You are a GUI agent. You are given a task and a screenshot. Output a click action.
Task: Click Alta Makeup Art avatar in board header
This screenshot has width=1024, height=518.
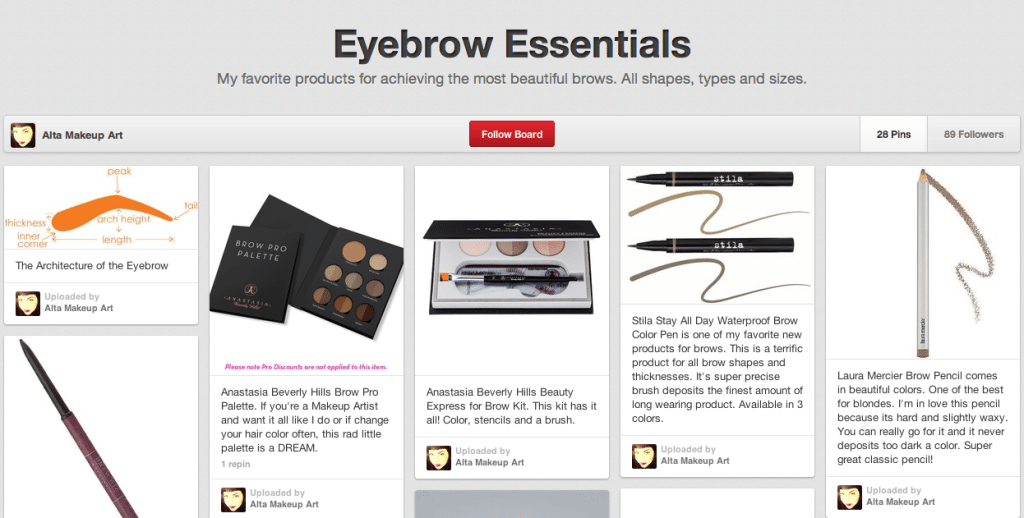click(x=23, y=135)
